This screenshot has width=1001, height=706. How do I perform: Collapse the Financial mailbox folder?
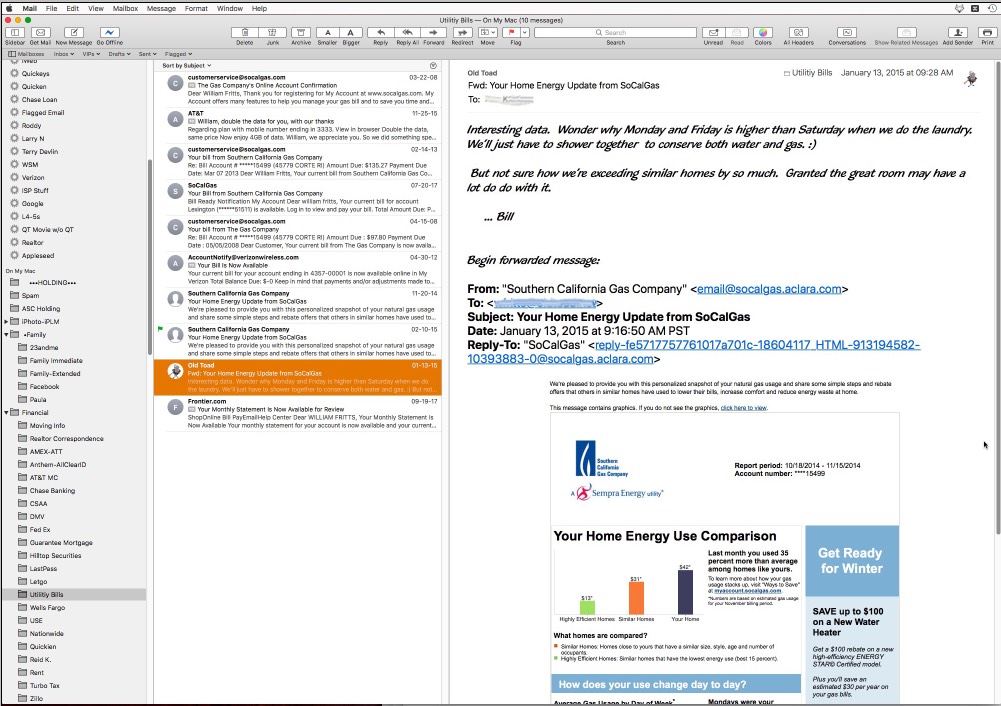pyautogui.click(x=6, y=412)
